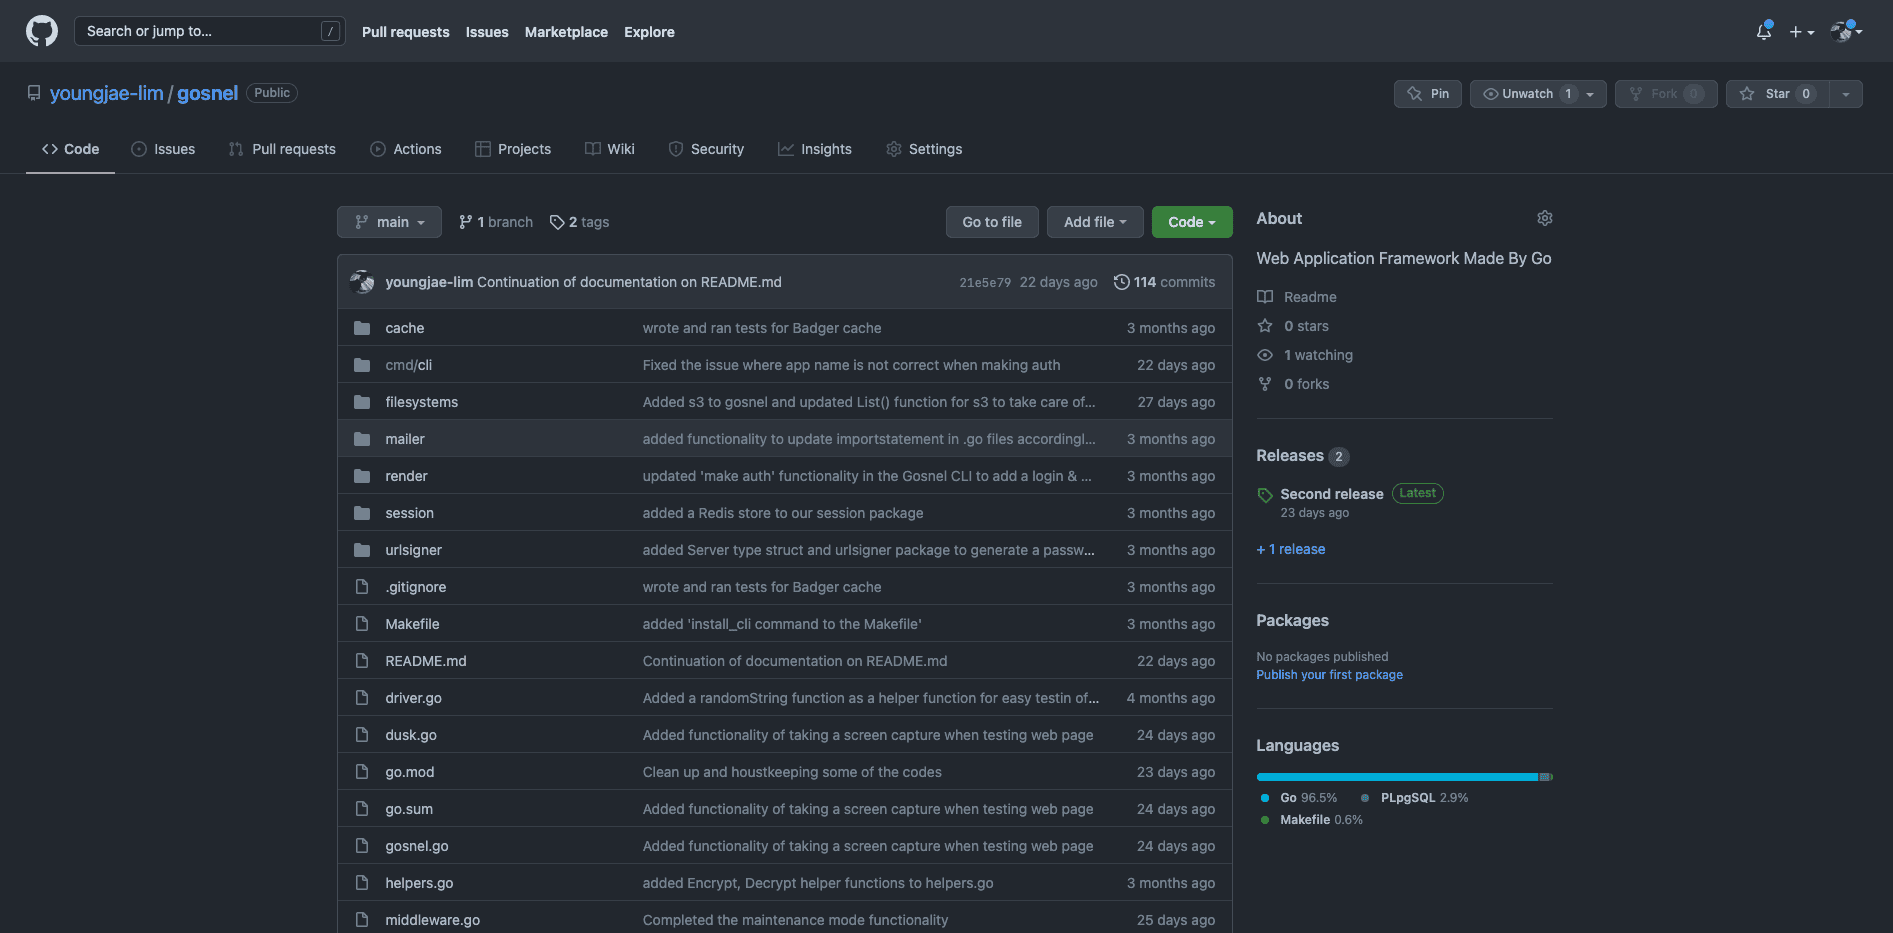Viewport: 1893px width, 933px height.
Task: Click the Readme book icon in About
Action: (1265, 297)
